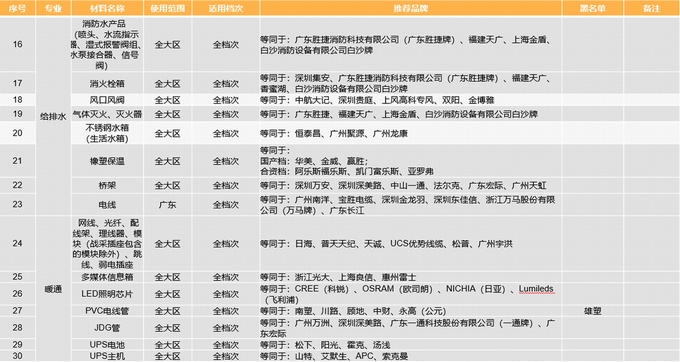680x362 pixels.
Task: Select the 多媒体信息箱 material cell
Action: click(107, 277)
